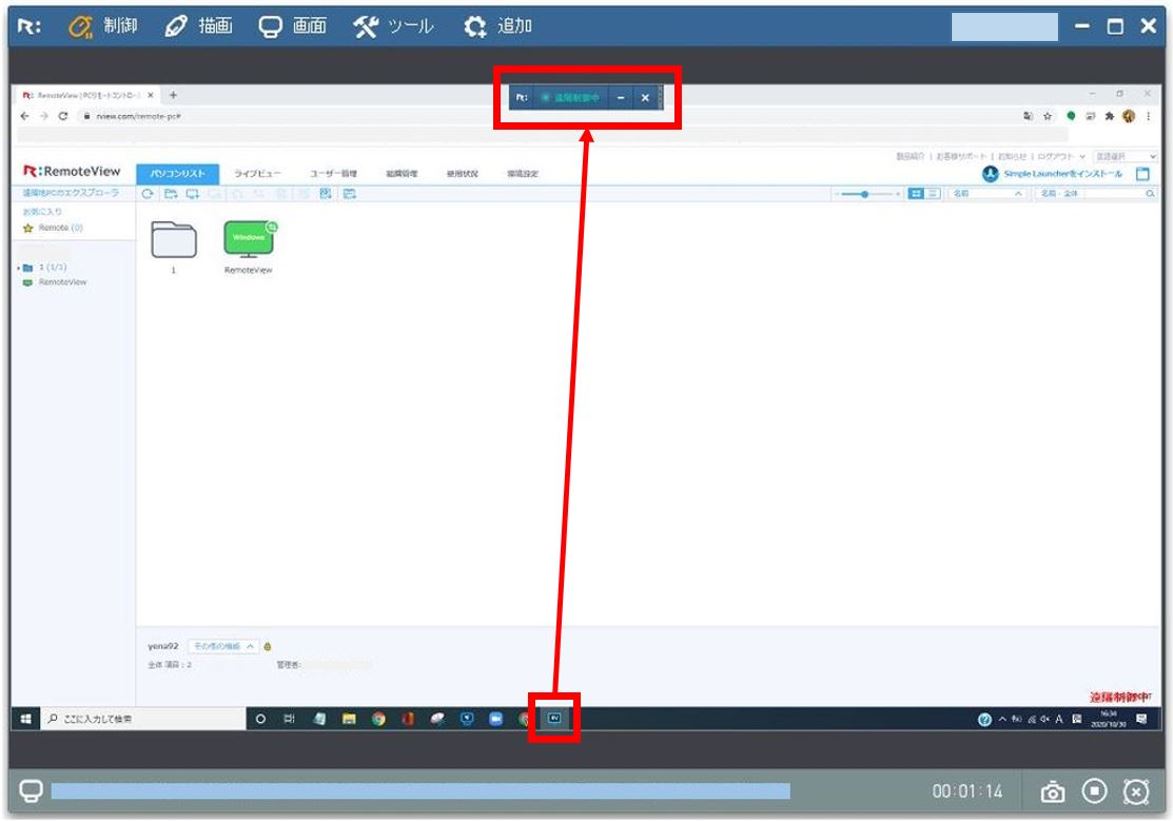Click the search magnifier icon
Screen dimensions: 1173x821
pyautogui.click(x=1151, y=194)
